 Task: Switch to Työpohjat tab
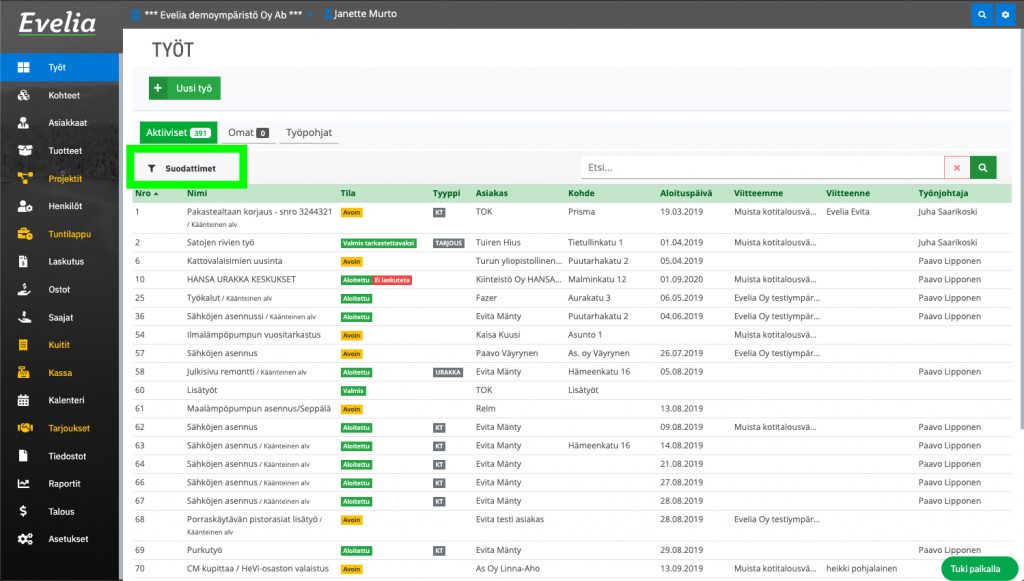point(309,133)
